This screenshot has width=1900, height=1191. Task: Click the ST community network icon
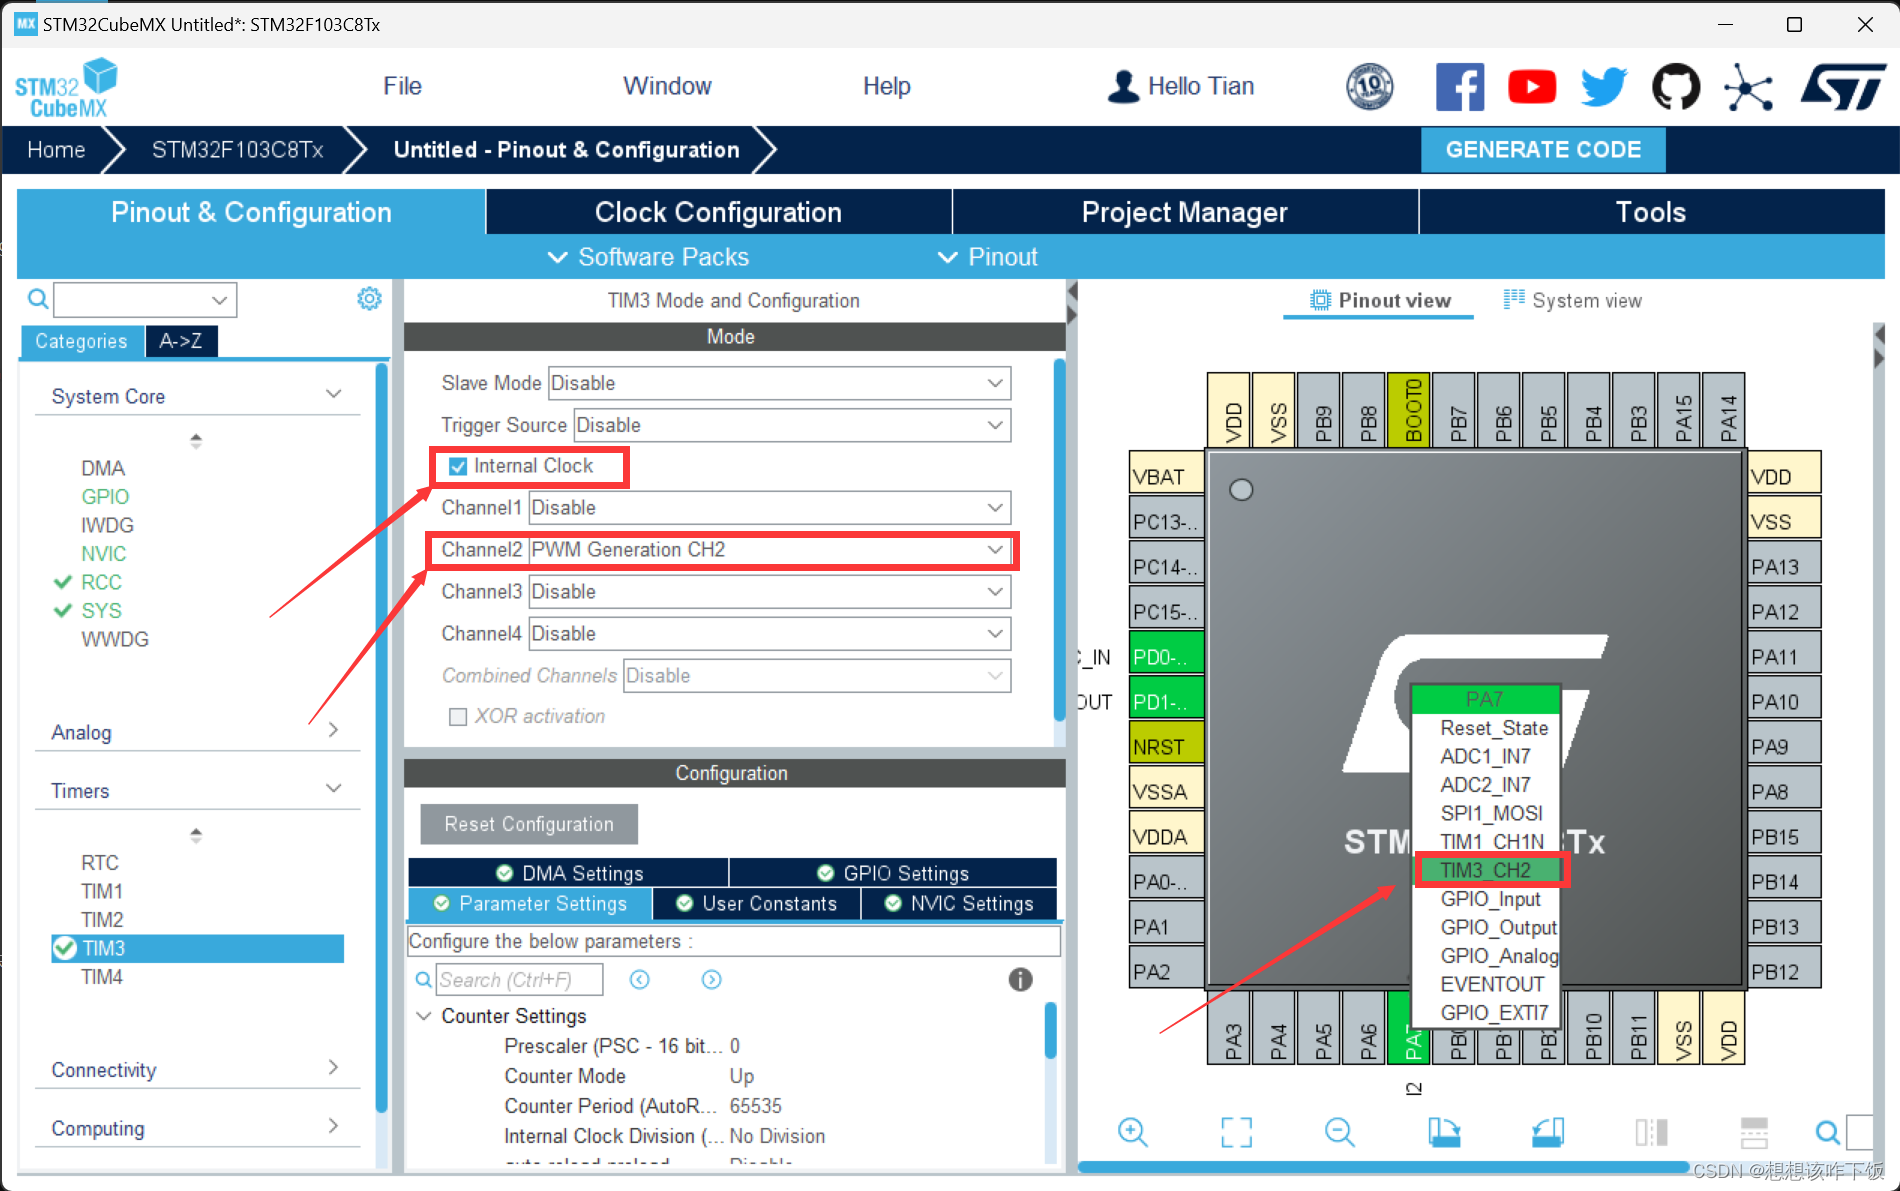1748,87
